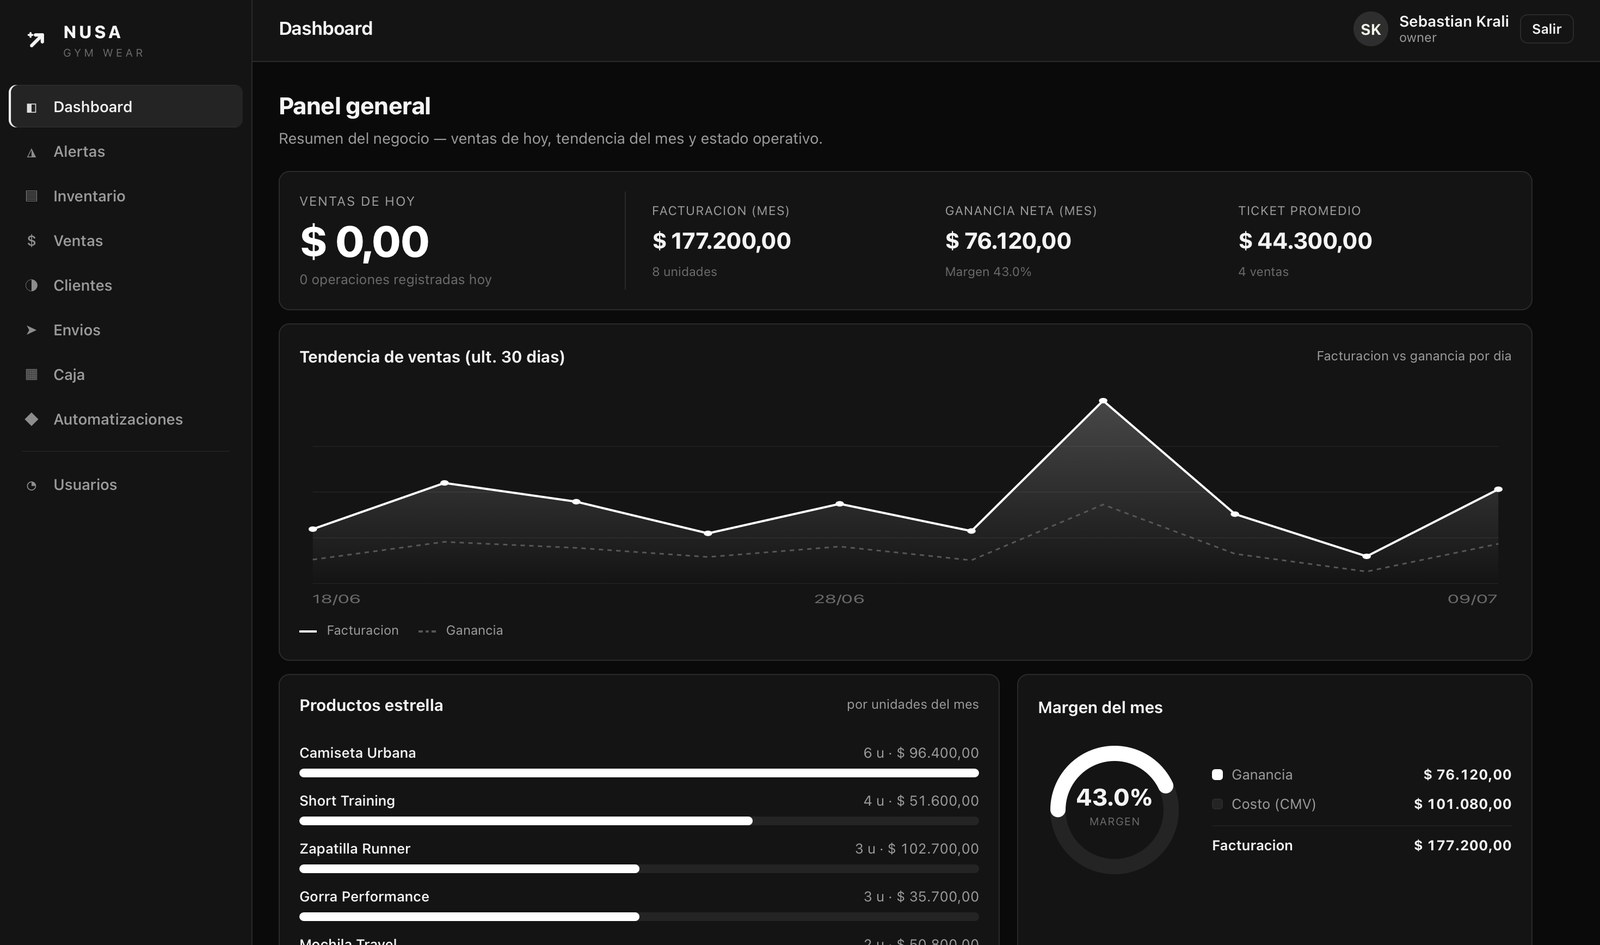Click the first data point on sales chart
This screenshot has width=1600, height=945.
coord(313,529)
